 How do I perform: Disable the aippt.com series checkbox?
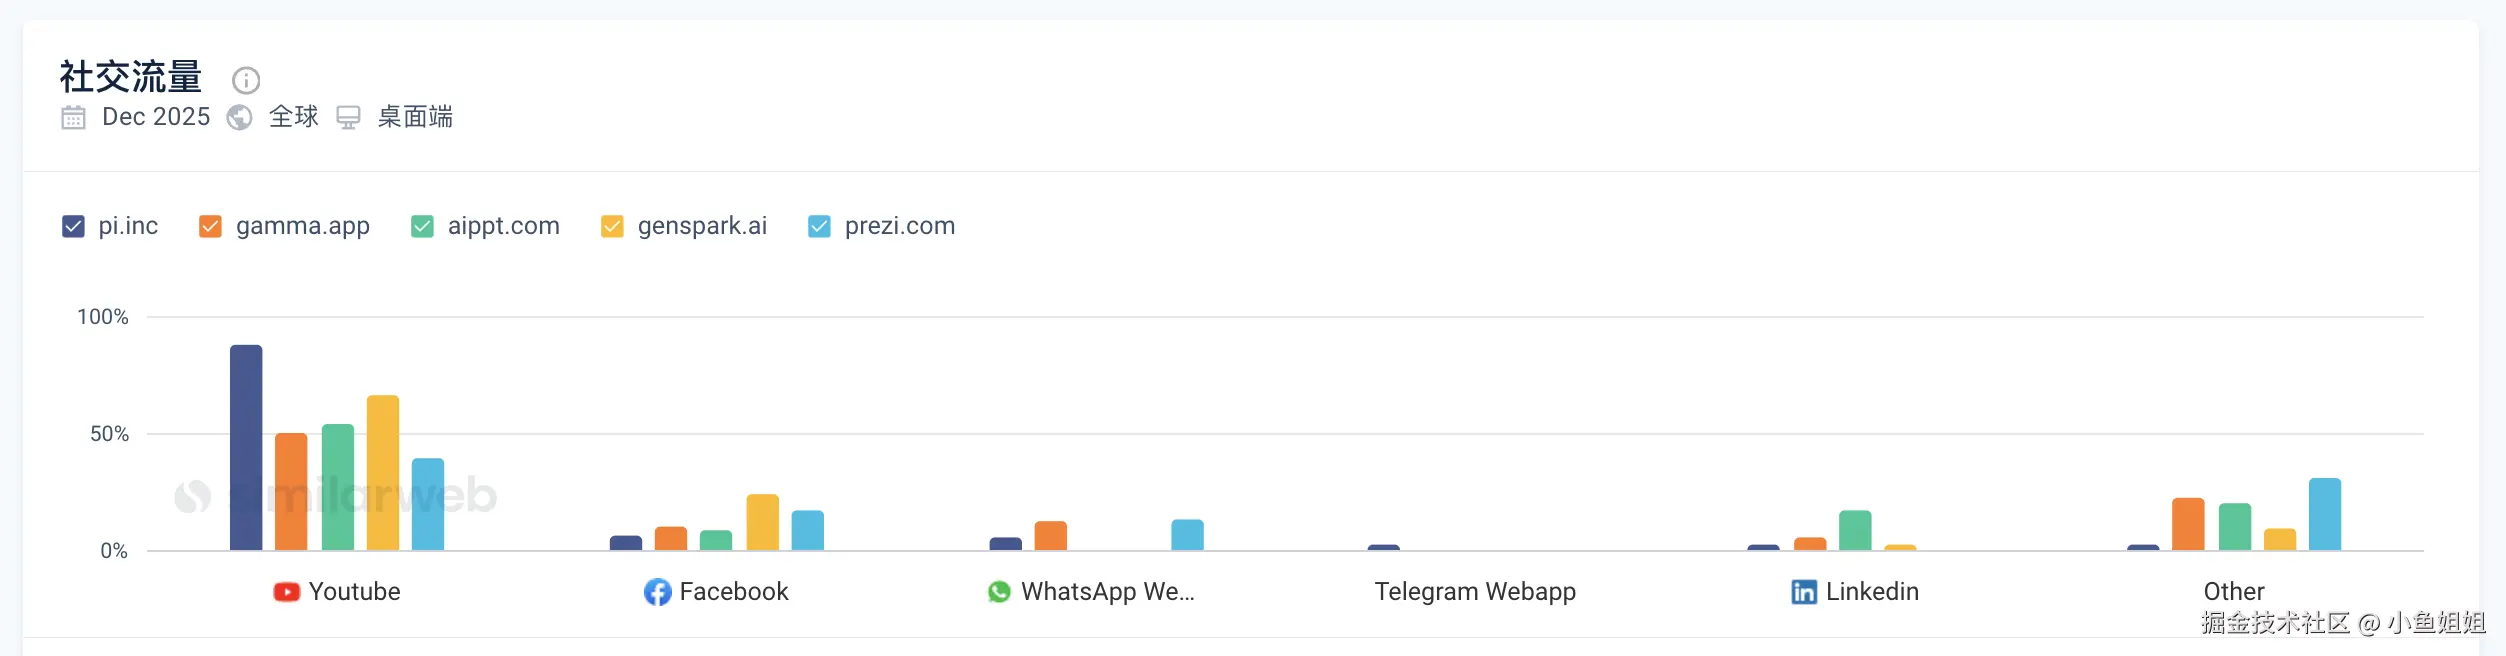click(422, 227)
